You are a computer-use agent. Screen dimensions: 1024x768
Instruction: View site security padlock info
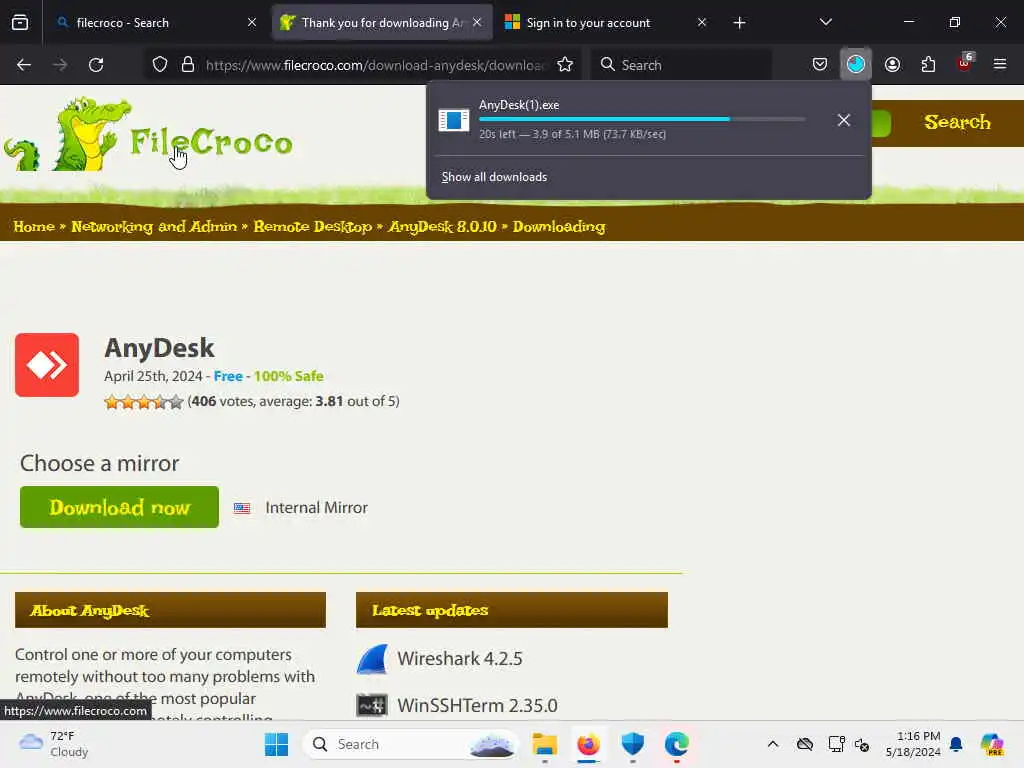pos(188,65)
